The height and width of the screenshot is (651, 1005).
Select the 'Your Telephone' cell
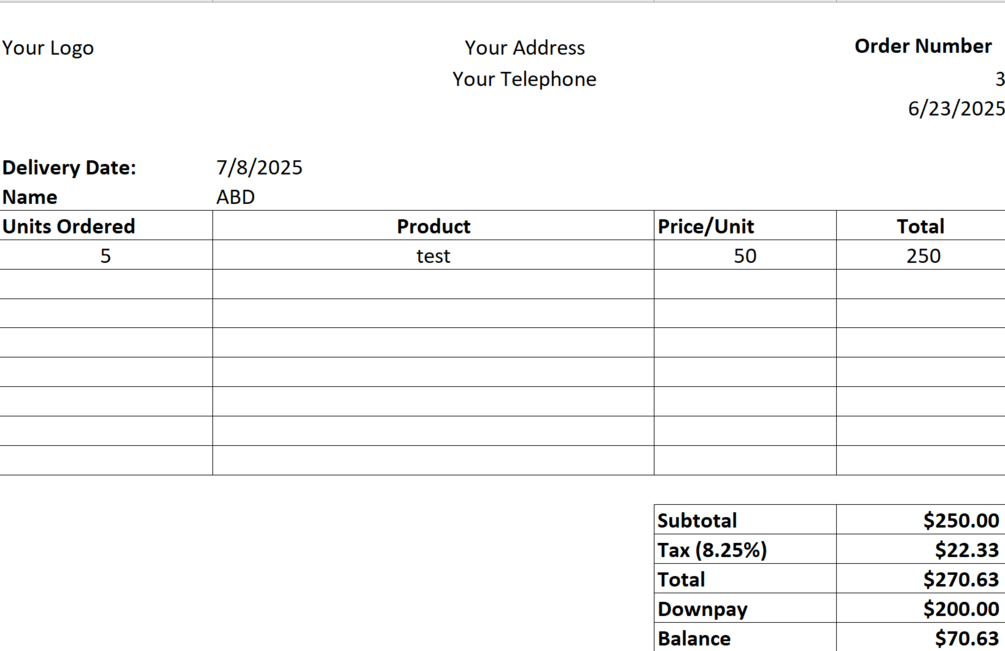coord(524,80)
